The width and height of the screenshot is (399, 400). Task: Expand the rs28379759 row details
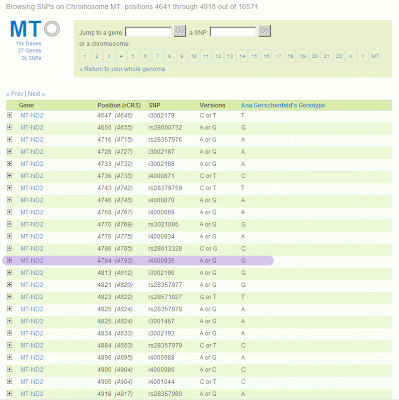coord(9,188)
